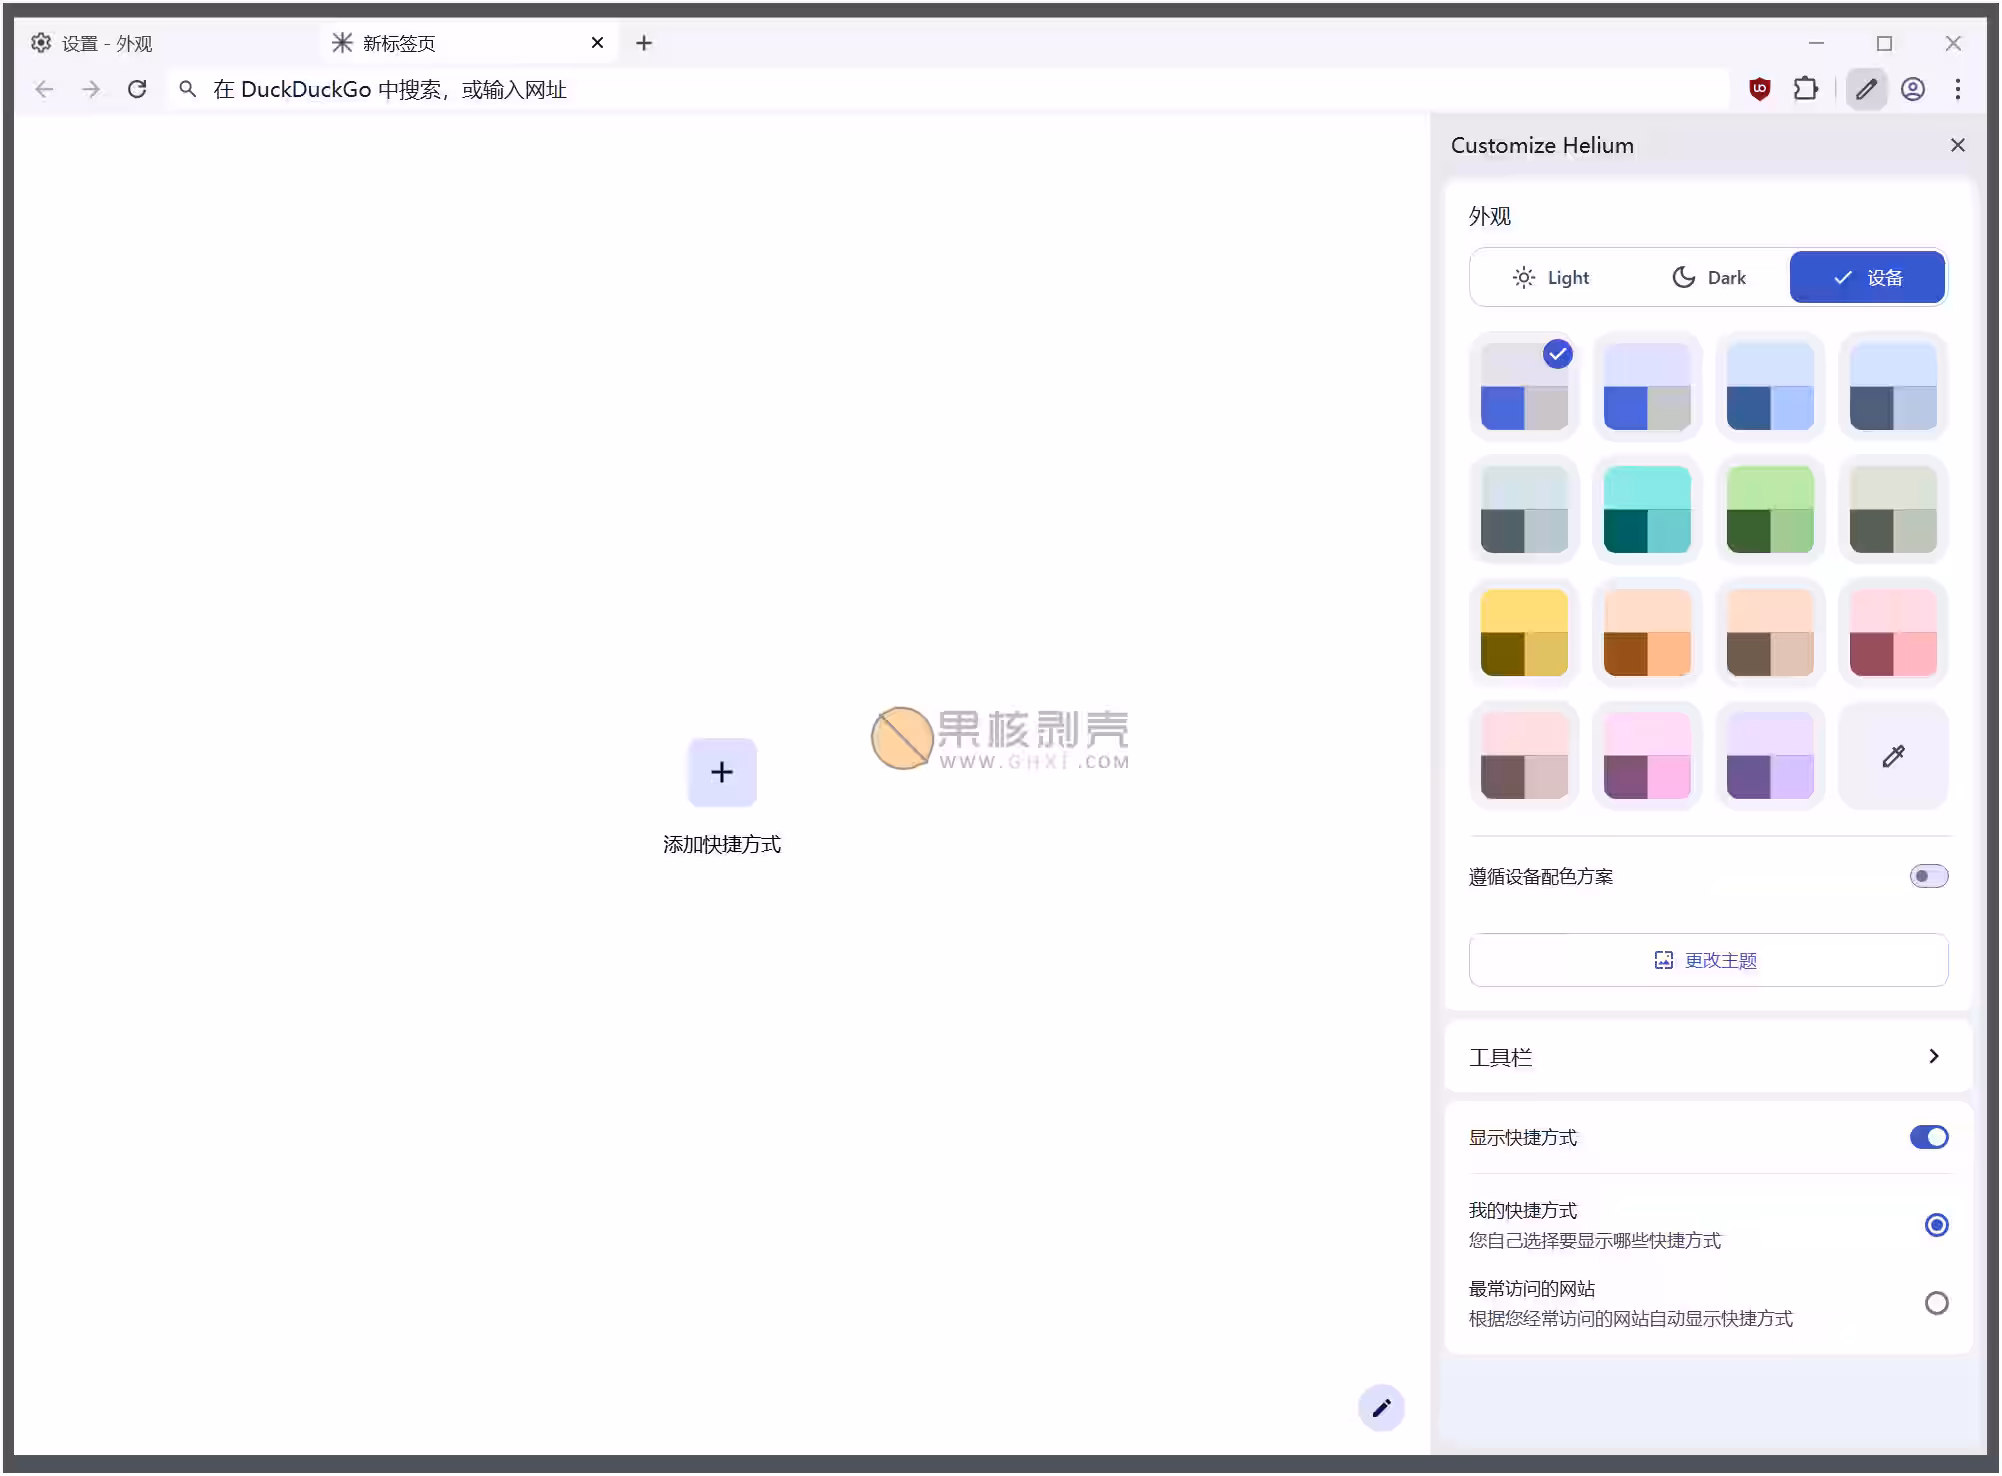Switch to the 设置 - 外观 tab

point(105,43)
